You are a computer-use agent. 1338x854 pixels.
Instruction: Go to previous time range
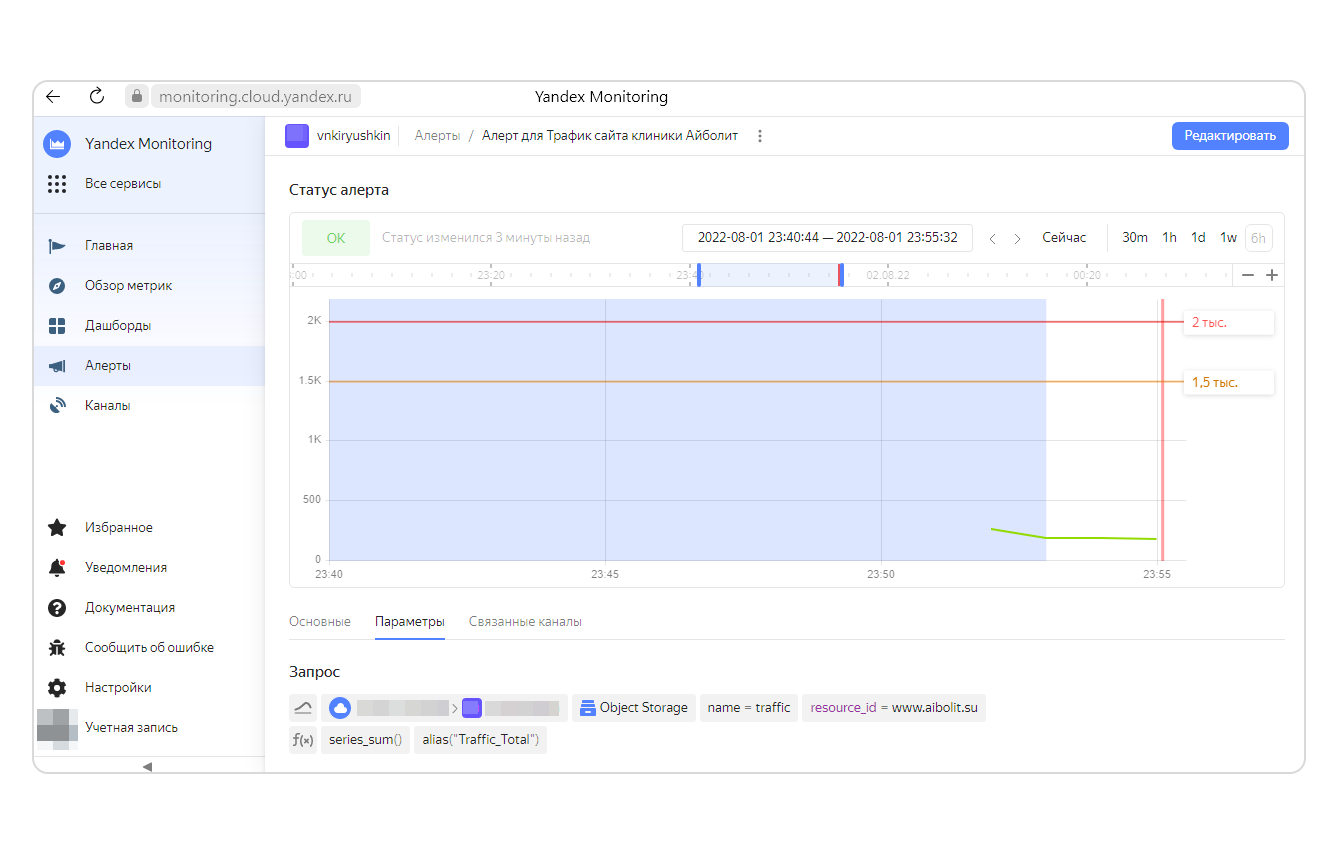pyautogui.click(x=992, y=239)
